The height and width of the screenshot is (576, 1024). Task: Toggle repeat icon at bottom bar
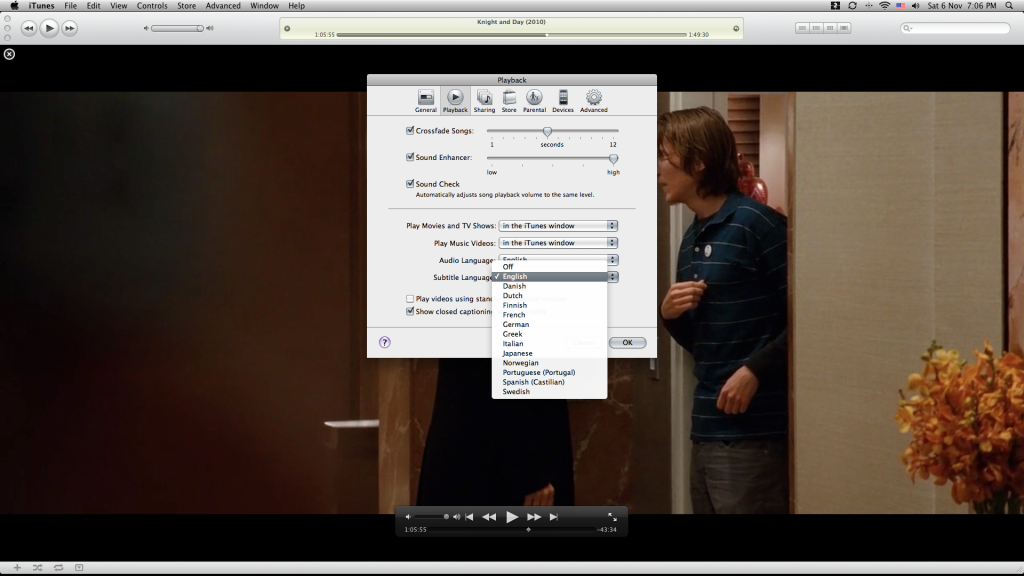click(58, 568)
